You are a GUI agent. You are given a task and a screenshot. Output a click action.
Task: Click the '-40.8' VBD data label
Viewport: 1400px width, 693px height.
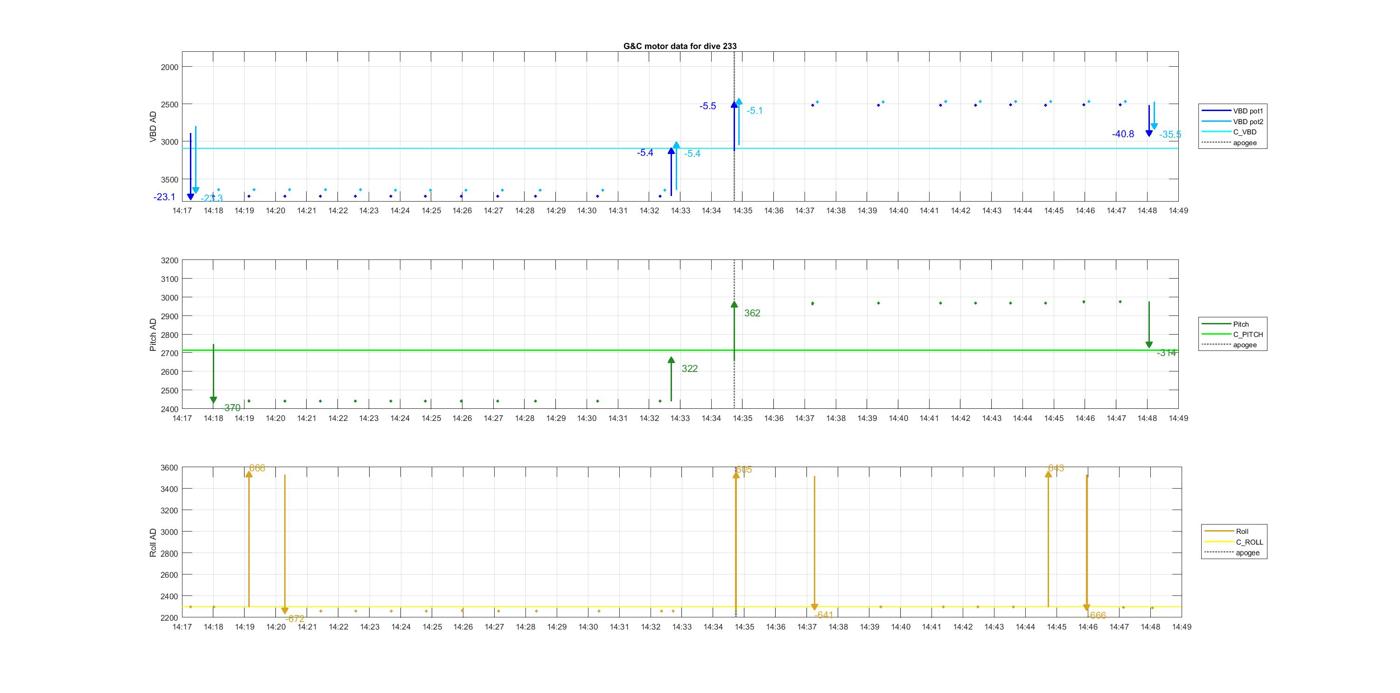point(1123,134)
